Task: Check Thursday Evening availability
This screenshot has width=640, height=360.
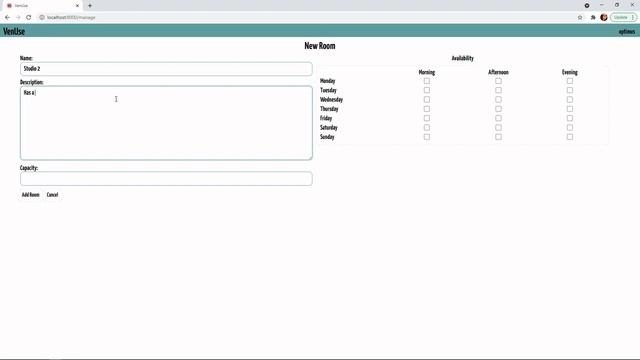Action: [x=570, y=109]
